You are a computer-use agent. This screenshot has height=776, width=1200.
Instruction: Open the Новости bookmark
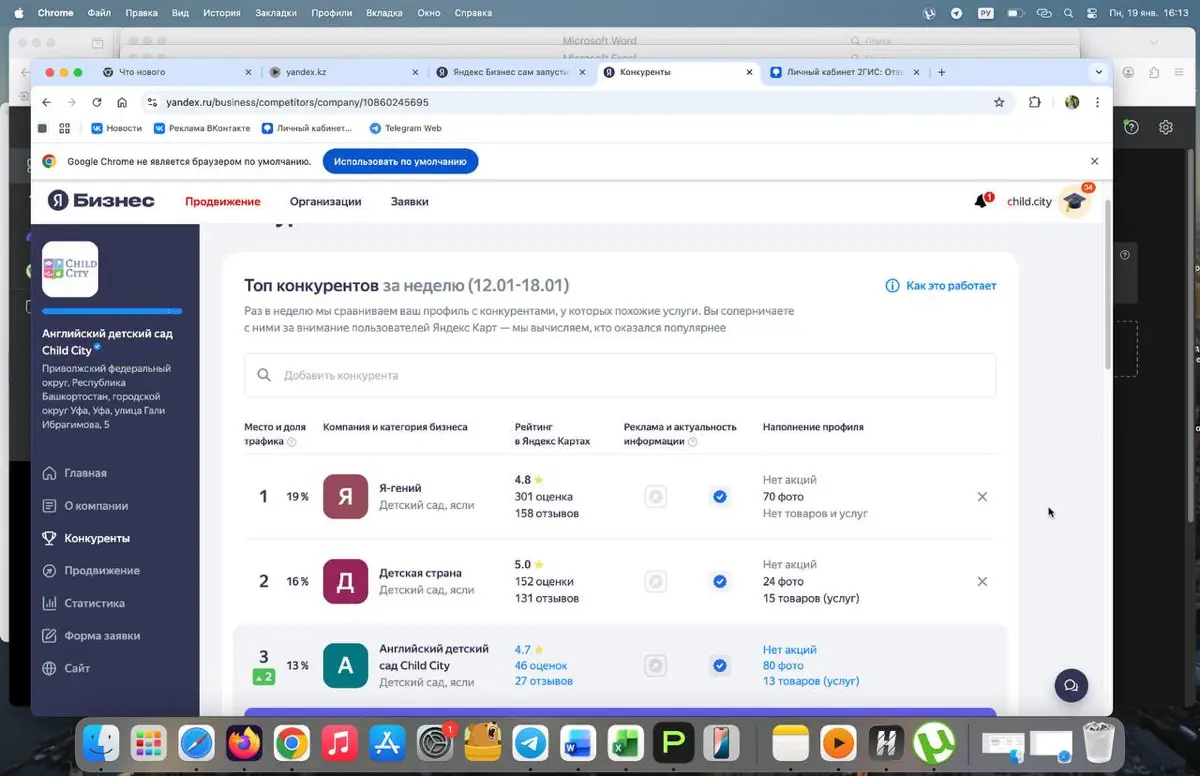click(x=116, y=128)
